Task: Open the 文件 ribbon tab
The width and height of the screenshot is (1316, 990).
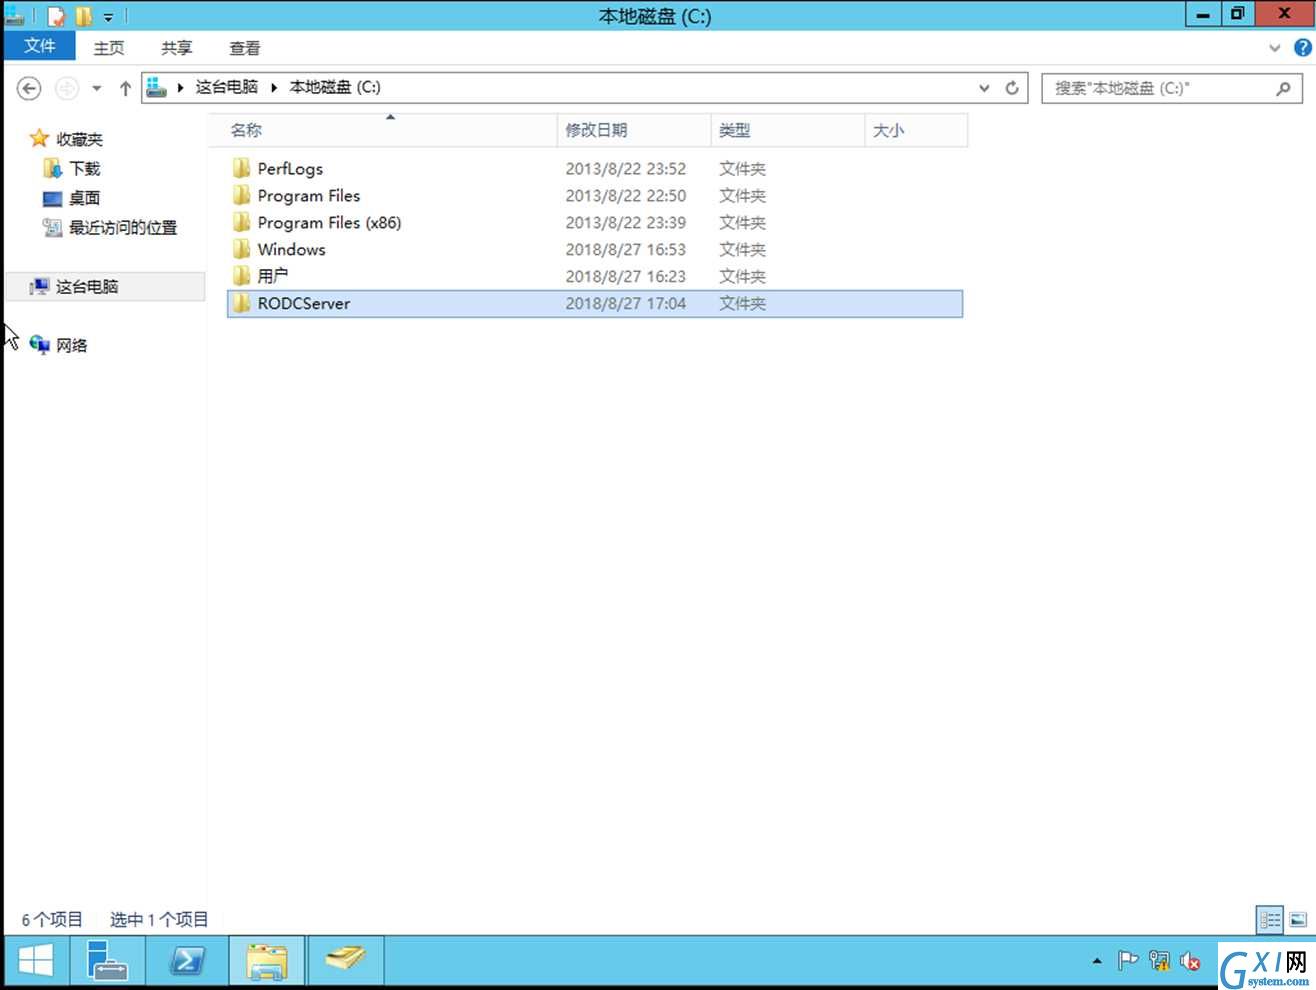Action: 39,46
